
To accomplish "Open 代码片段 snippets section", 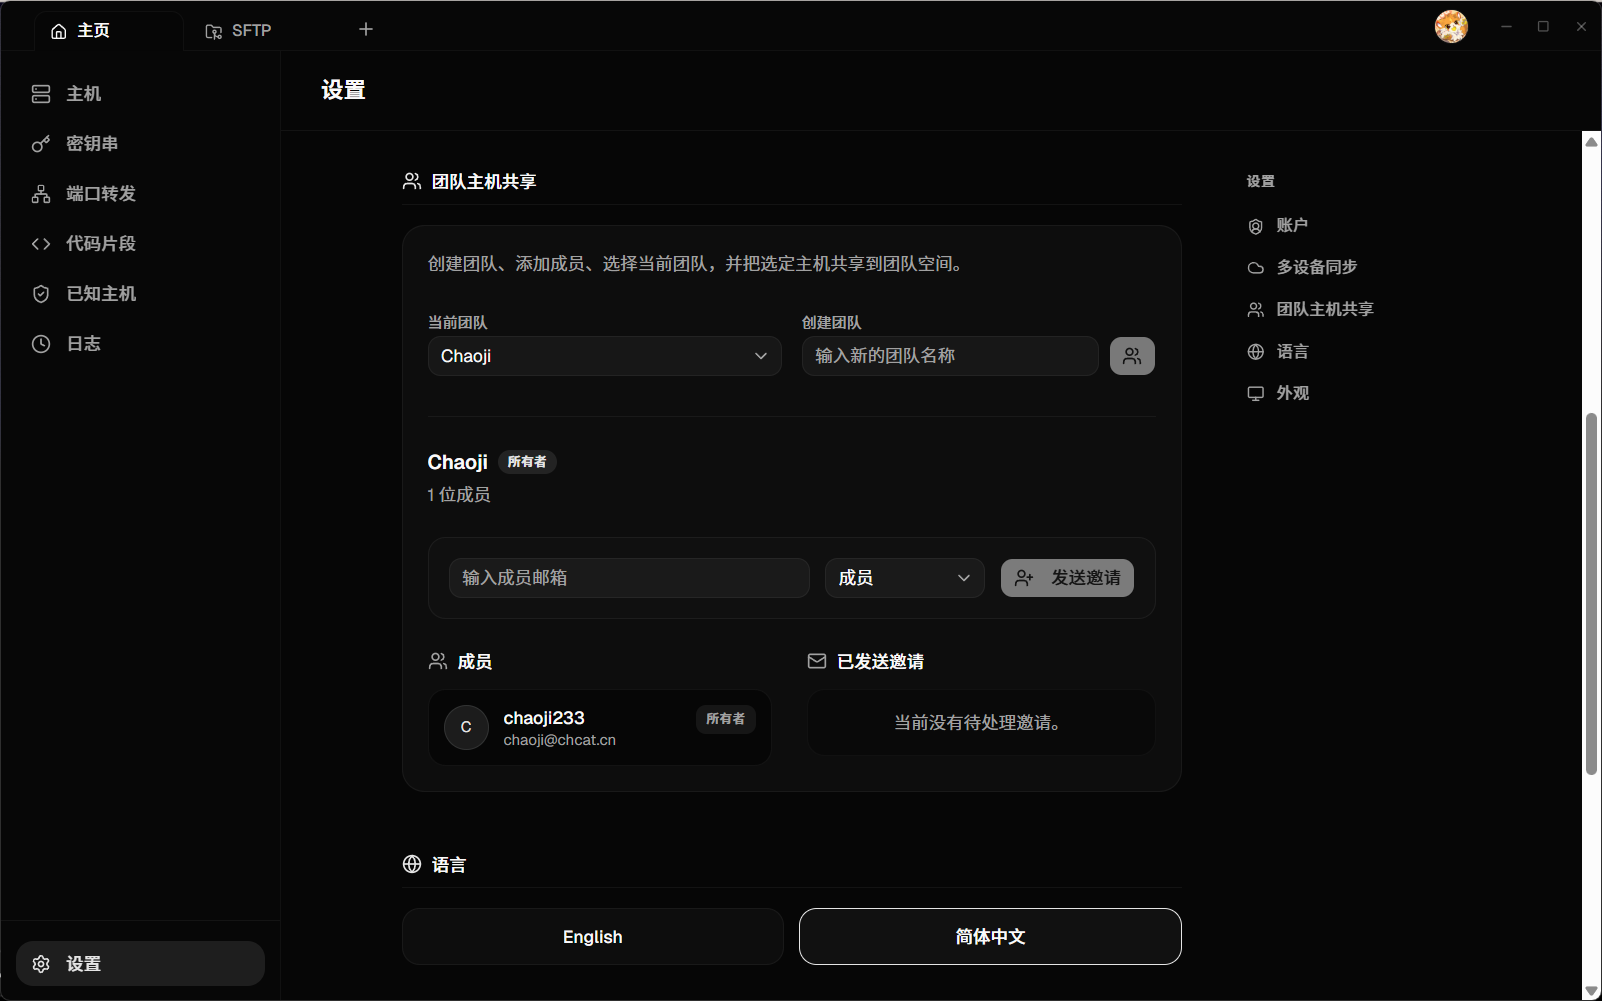I will point(140,244).
